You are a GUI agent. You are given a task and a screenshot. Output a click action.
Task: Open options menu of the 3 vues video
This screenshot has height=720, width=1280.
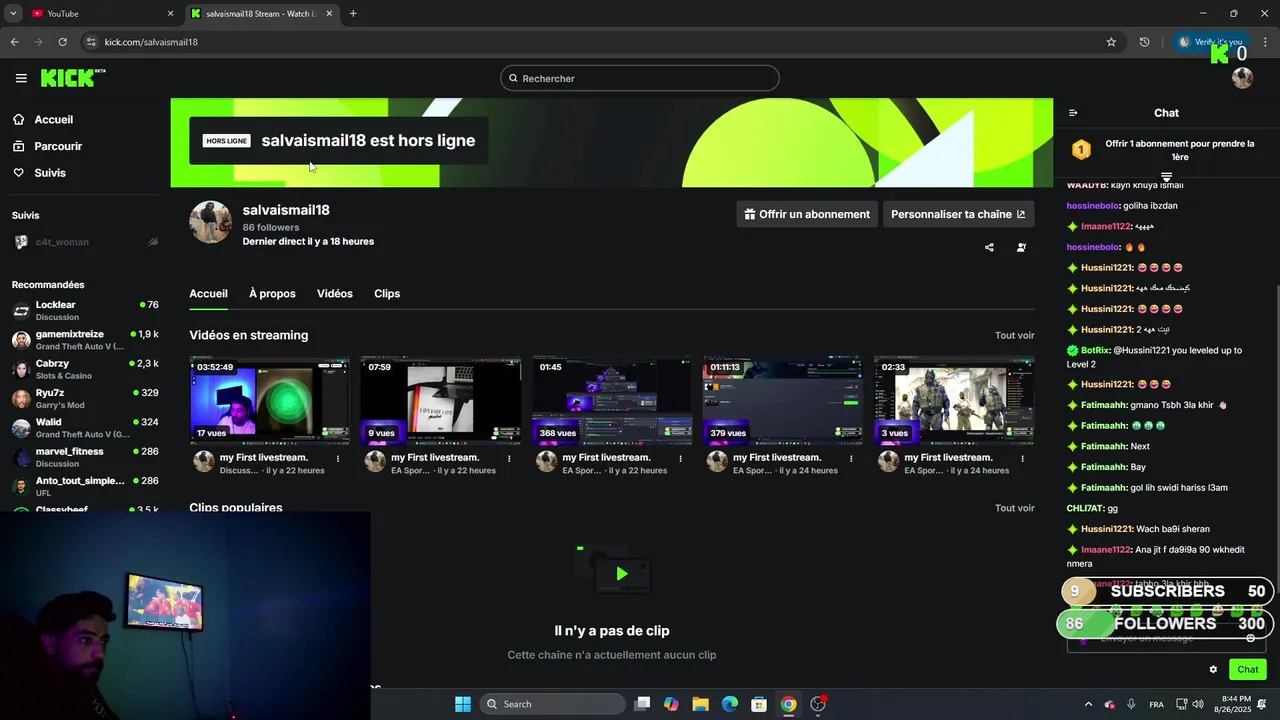click(1022, 459)
